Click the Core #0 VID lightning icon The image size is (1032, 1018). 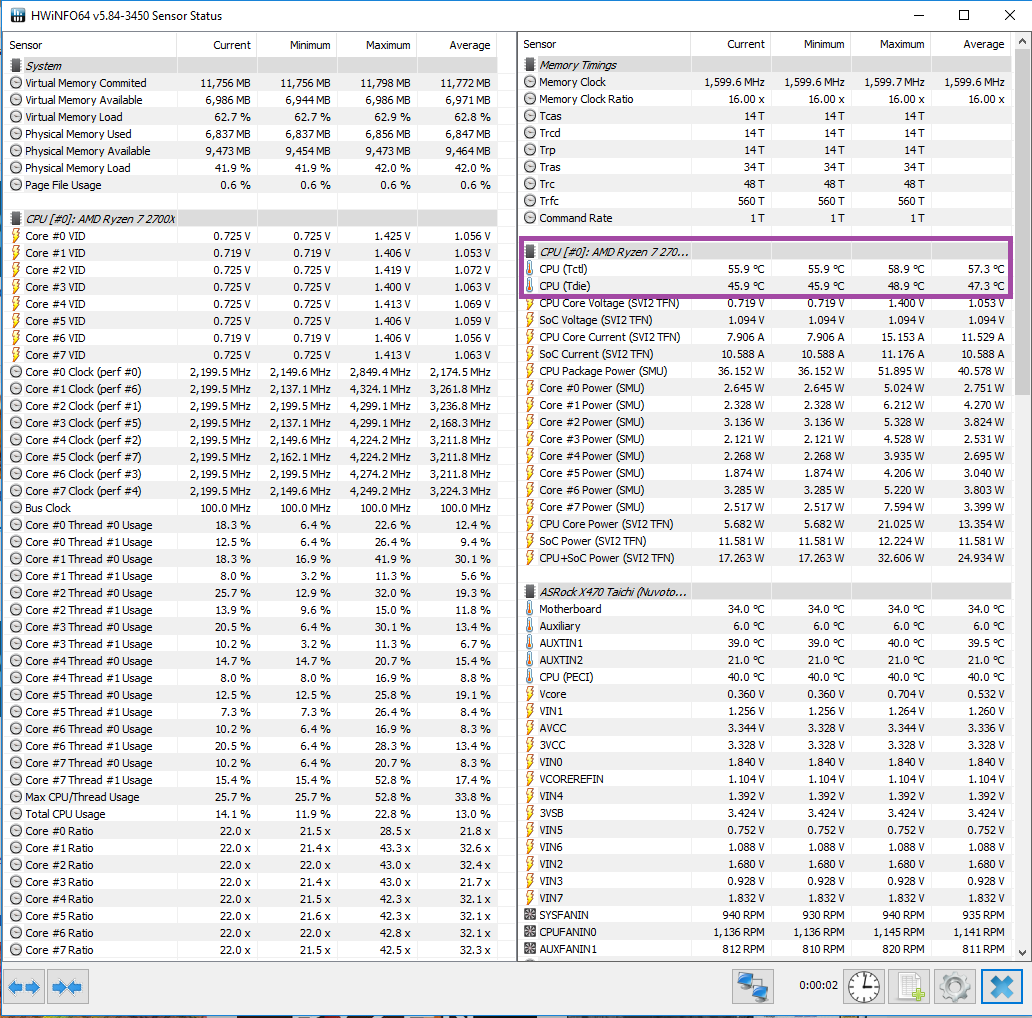[x=16, y=236]
